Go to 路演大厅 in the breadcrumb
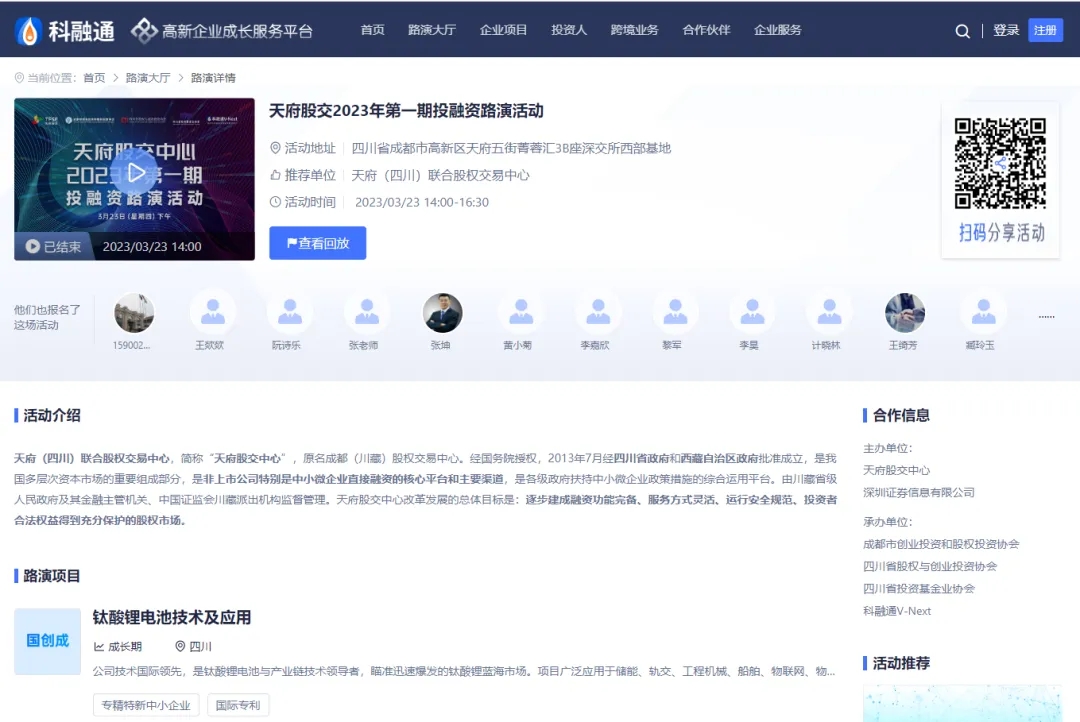The width and height of the screenshot is (1080, 722). tap(148, 78)
